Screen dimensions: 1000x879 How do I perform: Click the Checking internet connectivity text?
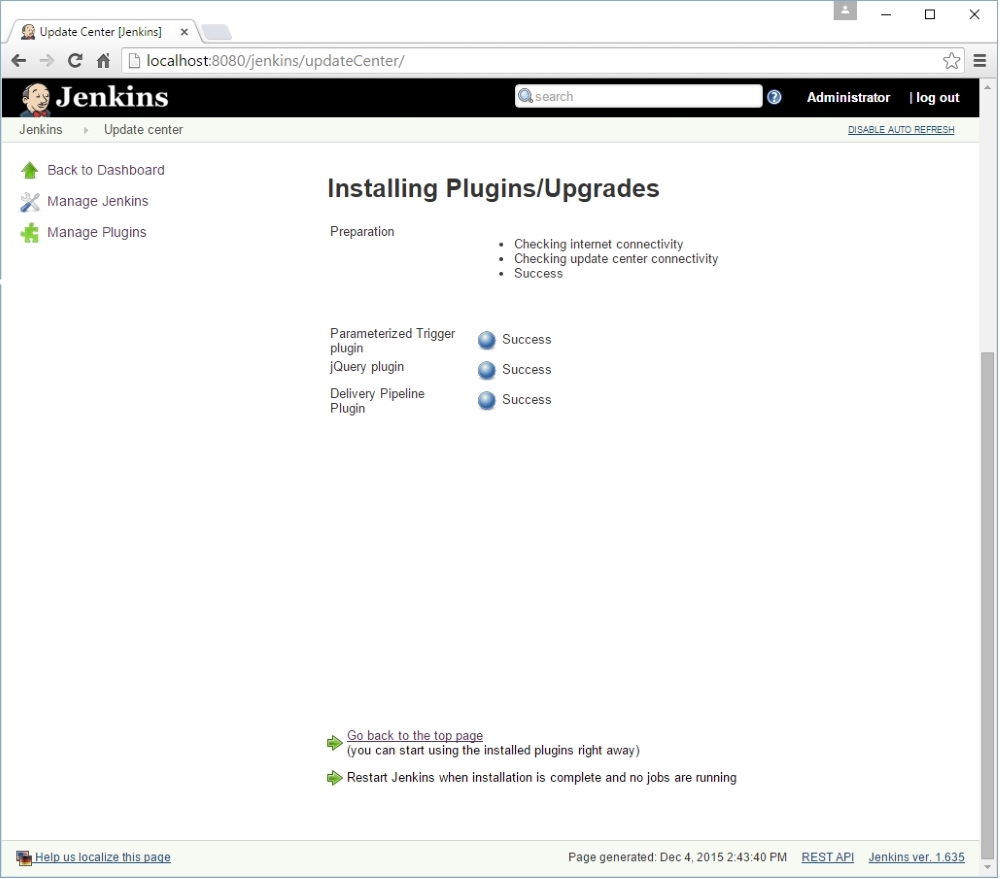[599, 244]
